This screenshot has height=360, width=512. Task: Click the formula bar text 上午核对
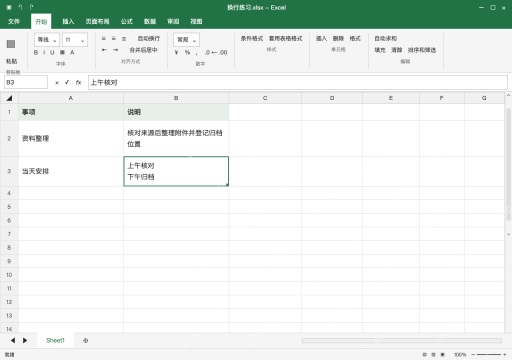coord(104,82)
